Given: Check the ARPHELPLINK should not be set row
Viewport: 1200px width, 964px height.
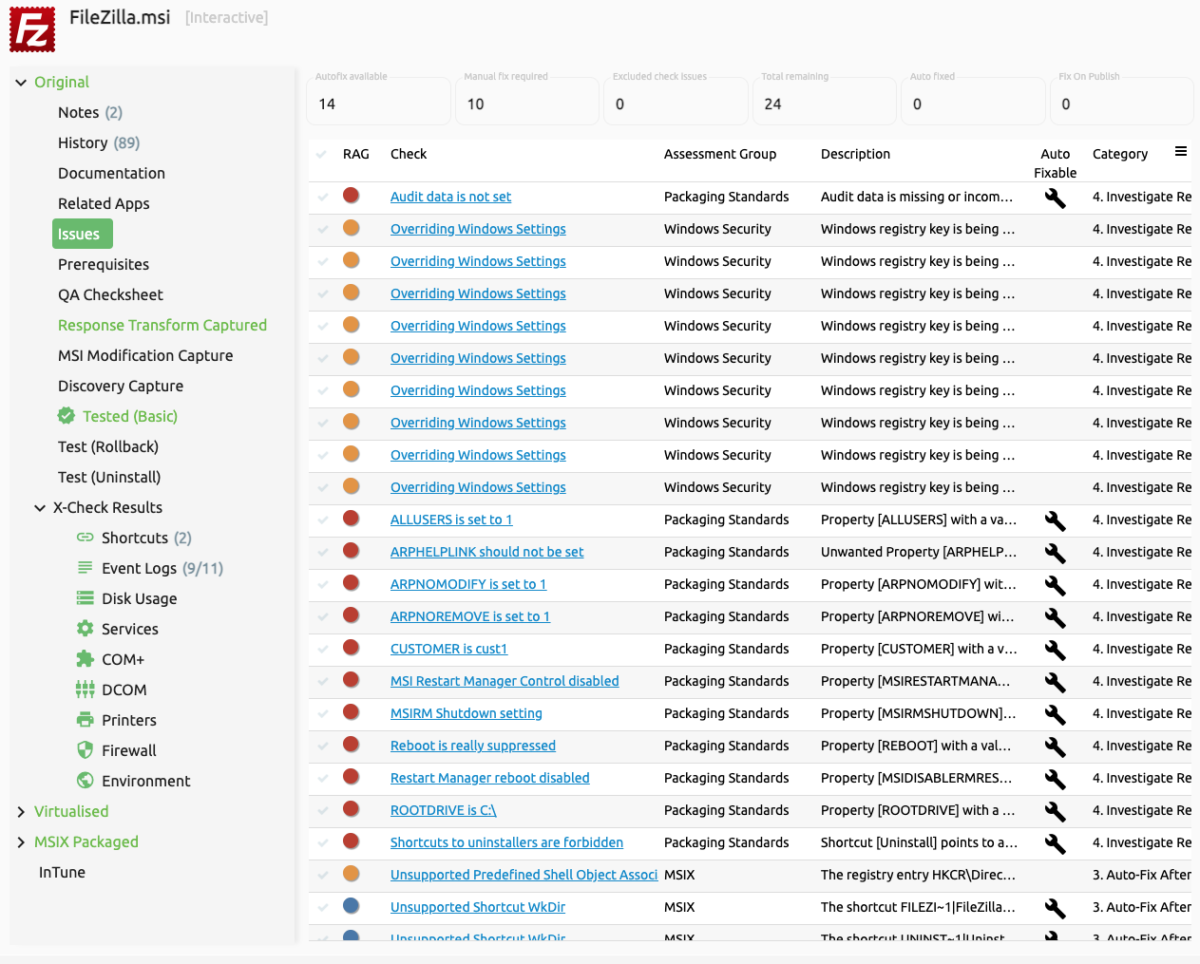Looking at the screenshot, I should point(322,552).
